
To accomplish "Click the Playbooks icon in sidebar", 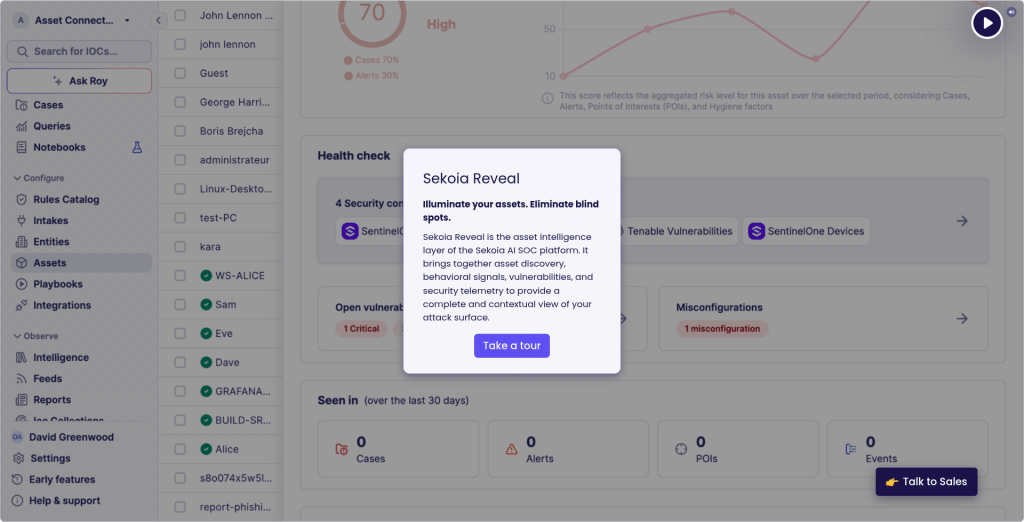I will (x=22, y=284).
